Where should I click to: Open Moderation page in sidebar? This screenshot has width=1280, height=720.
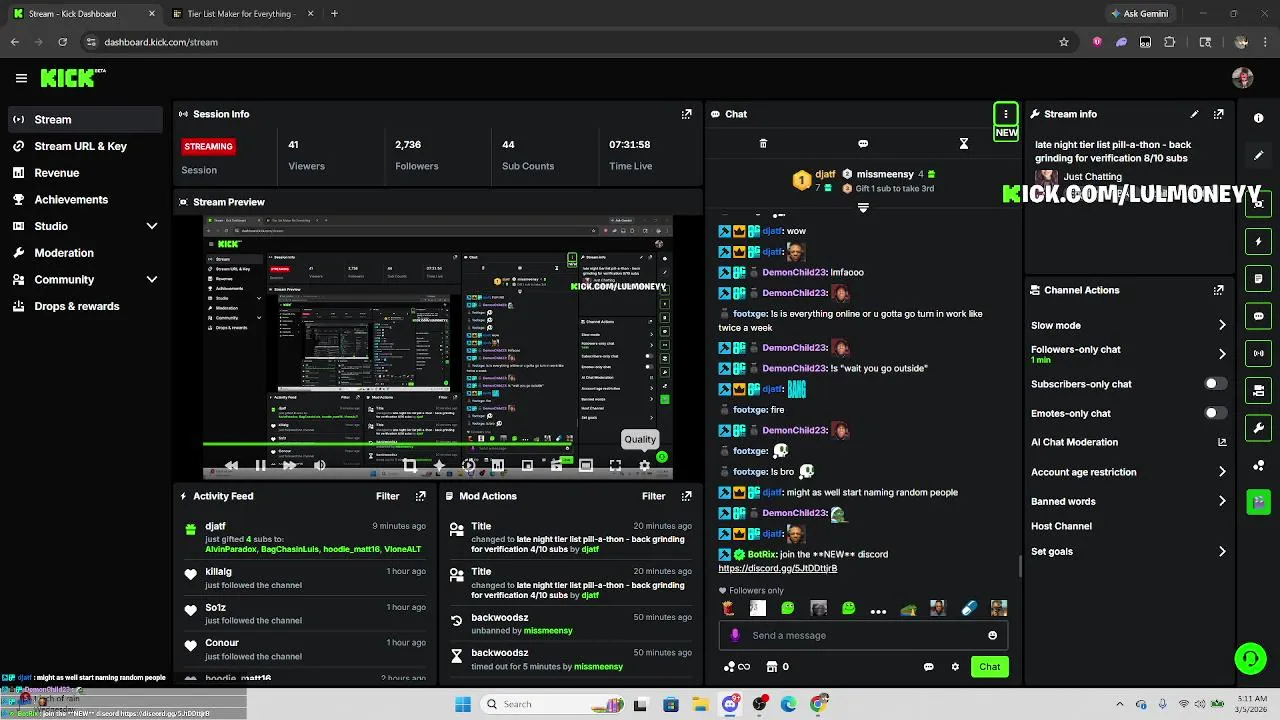pyautogui.click(x=64, y=253)
